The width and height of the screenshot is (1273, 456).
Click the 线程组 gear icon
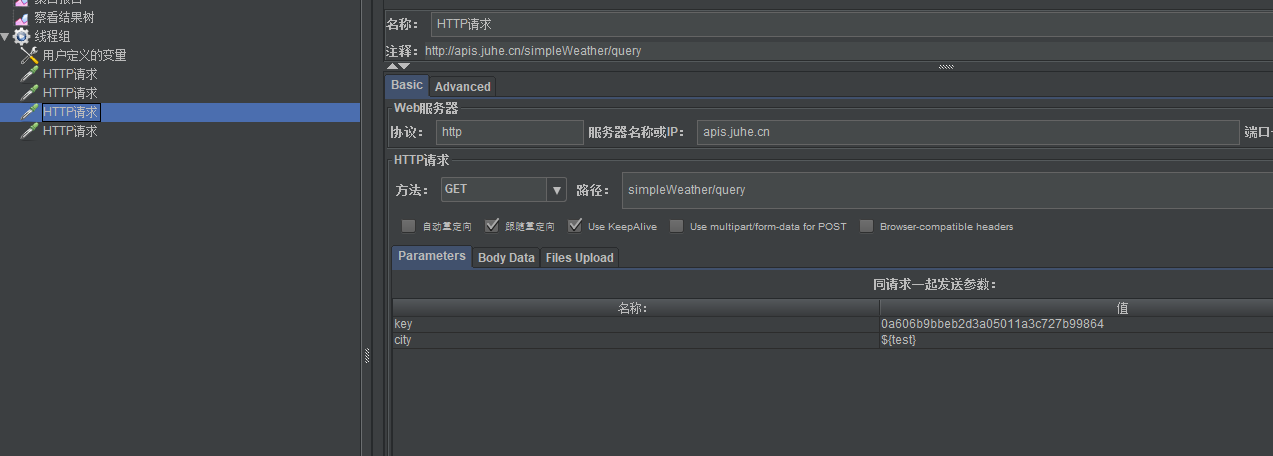[x=21, y=37]
